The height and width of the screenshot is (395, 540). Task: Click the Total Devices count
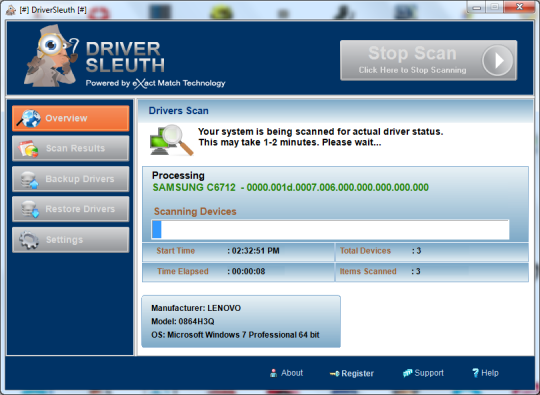418,251
